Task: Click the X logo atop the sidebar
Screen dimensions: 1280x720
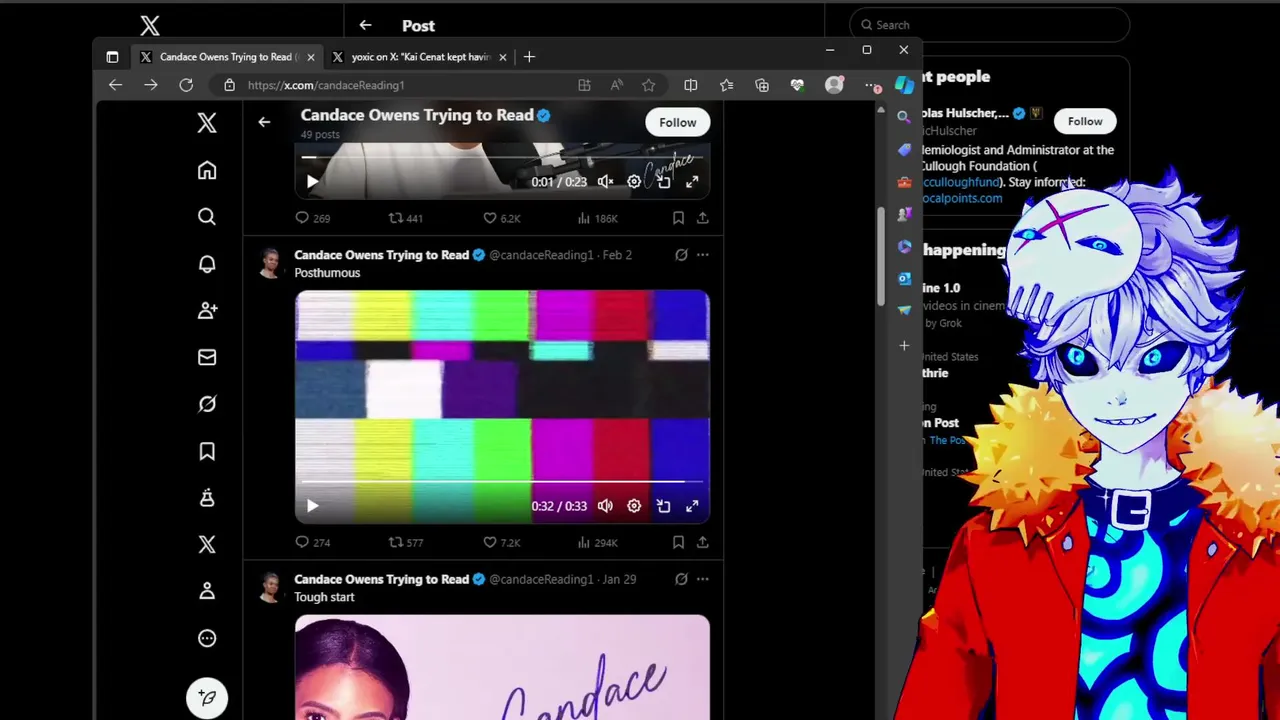Action: [207, 123]
